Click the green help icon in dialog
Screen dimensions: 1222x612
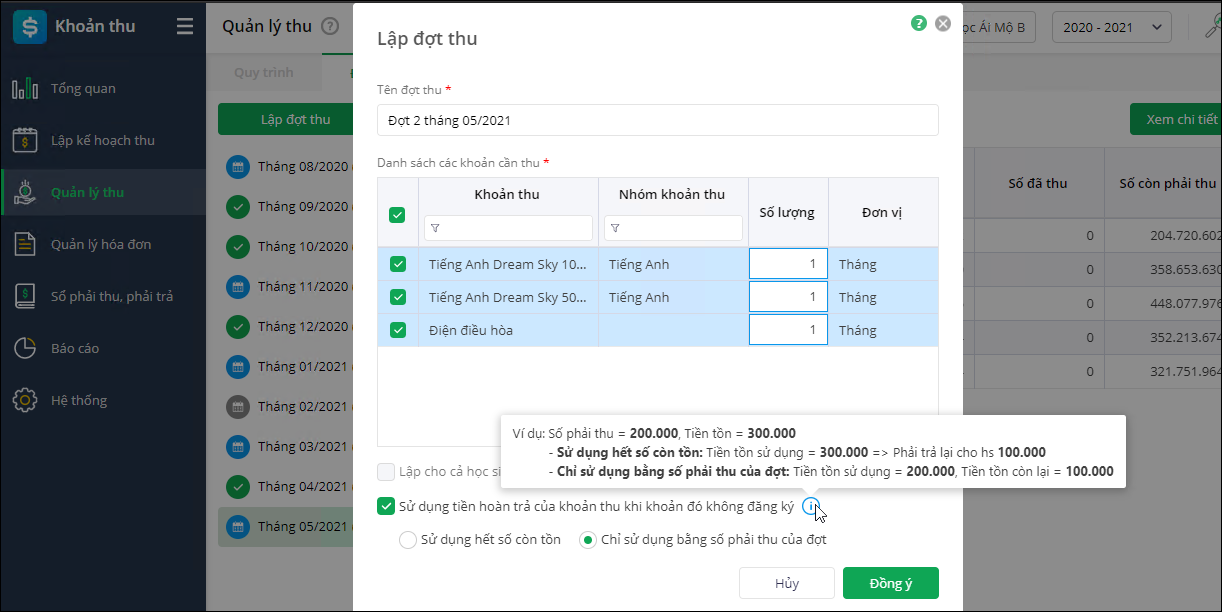[919, 23]
